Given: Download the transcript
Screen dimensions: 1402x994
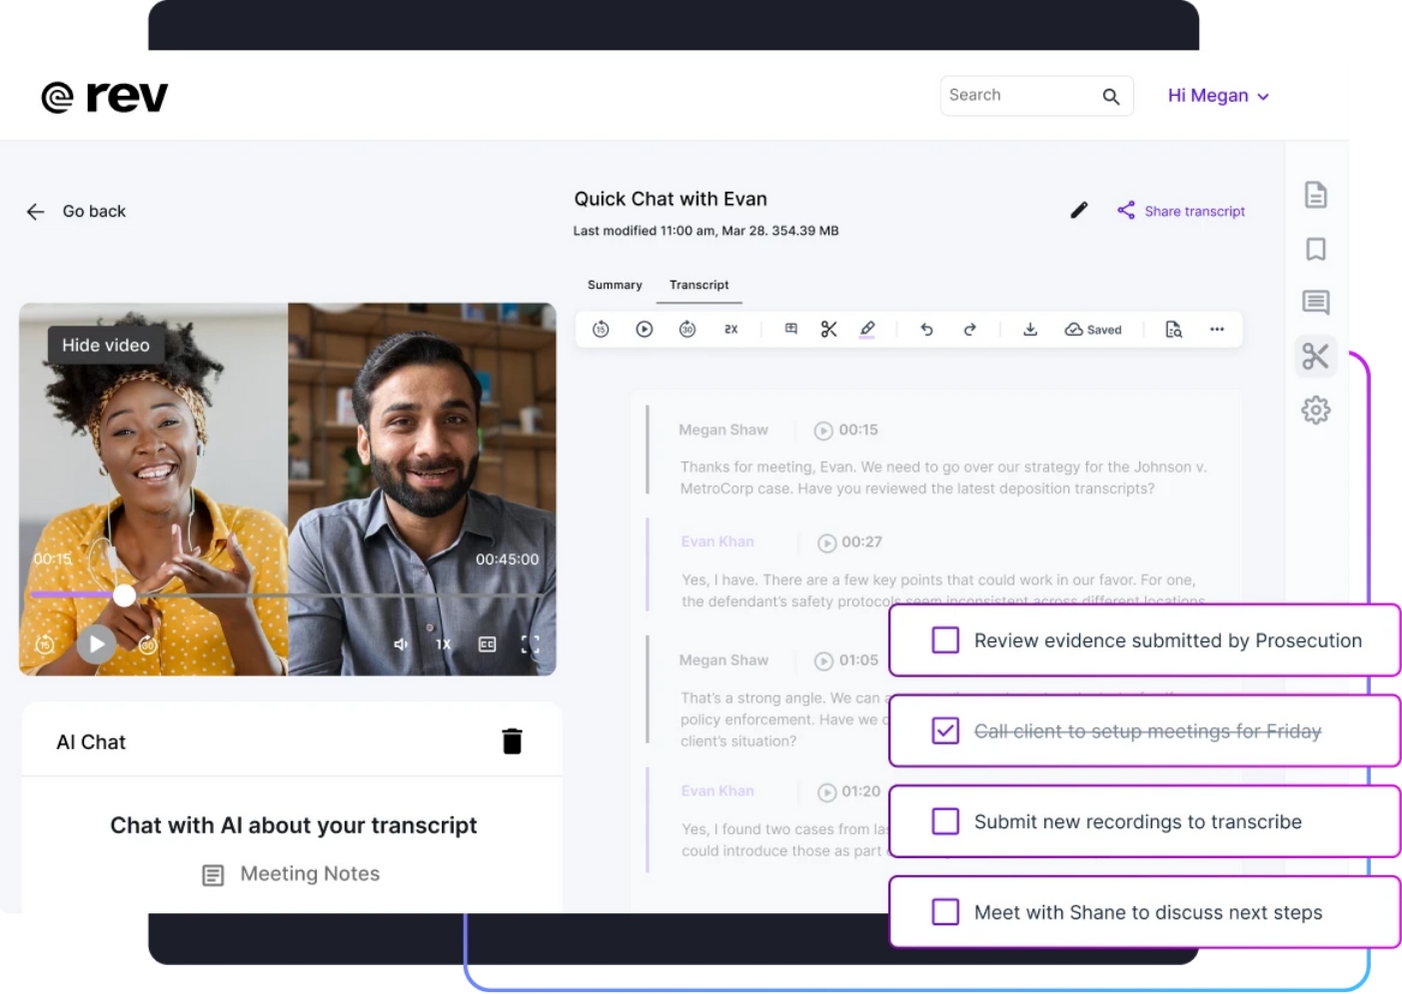Looking at the screenshot, I should point(1030,329).
